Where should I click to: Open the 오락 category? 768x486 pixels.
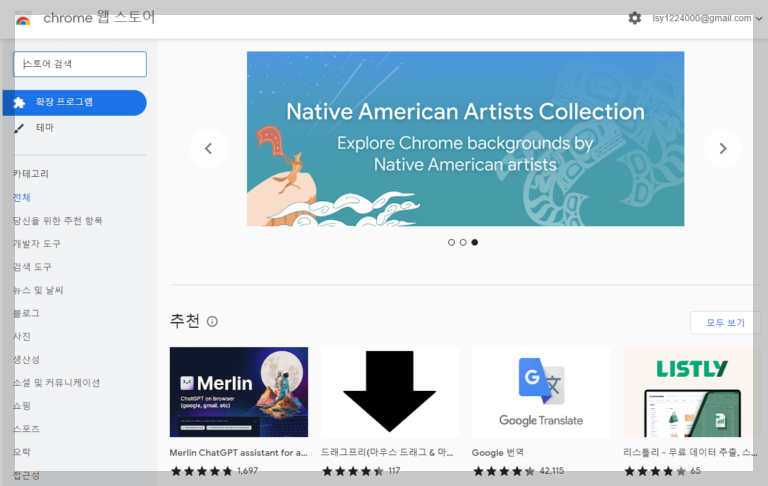tap(22, 452)
